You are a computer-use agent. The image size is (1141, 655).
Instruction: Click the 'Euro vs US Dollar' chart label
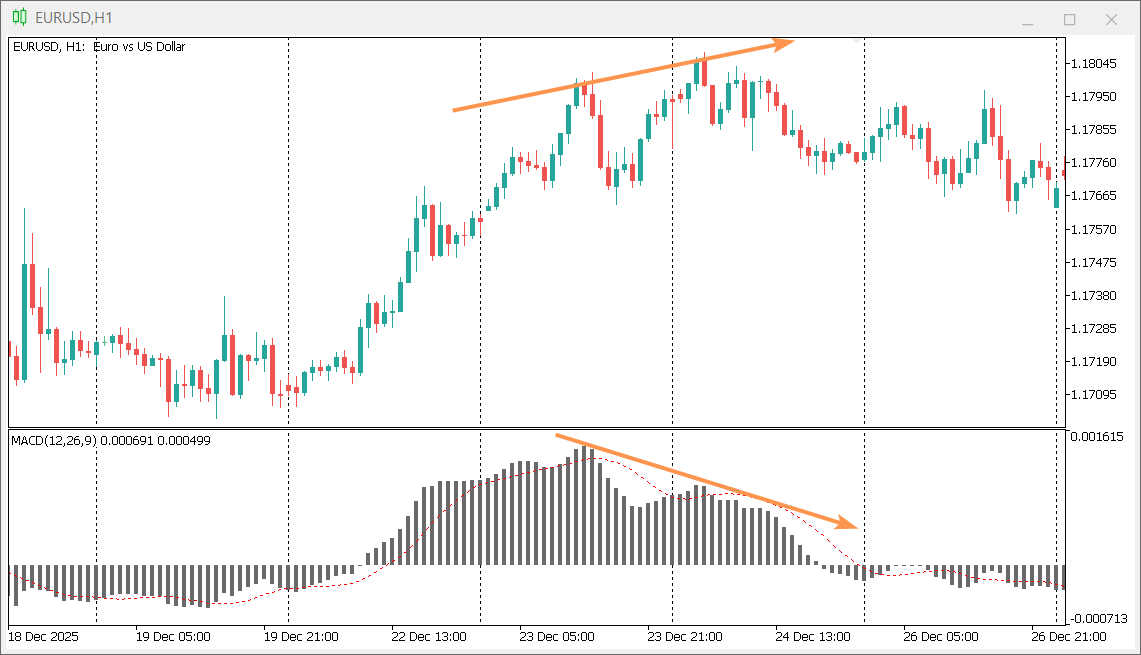coord(139,47)
